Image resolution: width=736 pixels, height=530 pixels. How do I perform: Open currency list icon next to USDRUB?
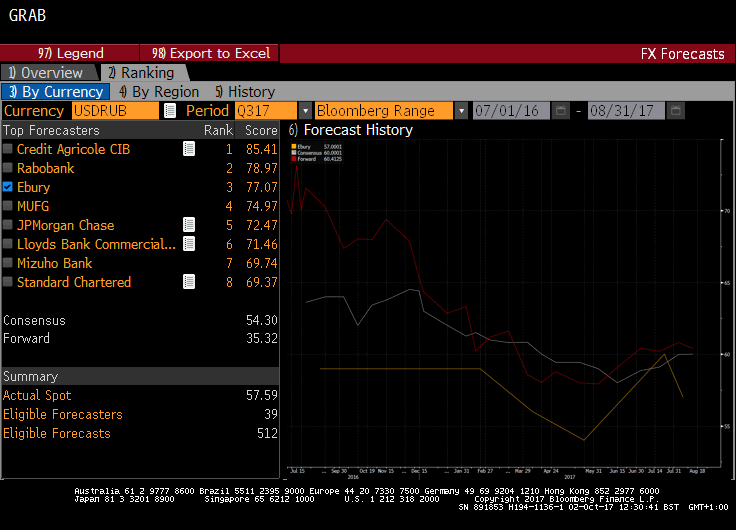tap(170, 111)
